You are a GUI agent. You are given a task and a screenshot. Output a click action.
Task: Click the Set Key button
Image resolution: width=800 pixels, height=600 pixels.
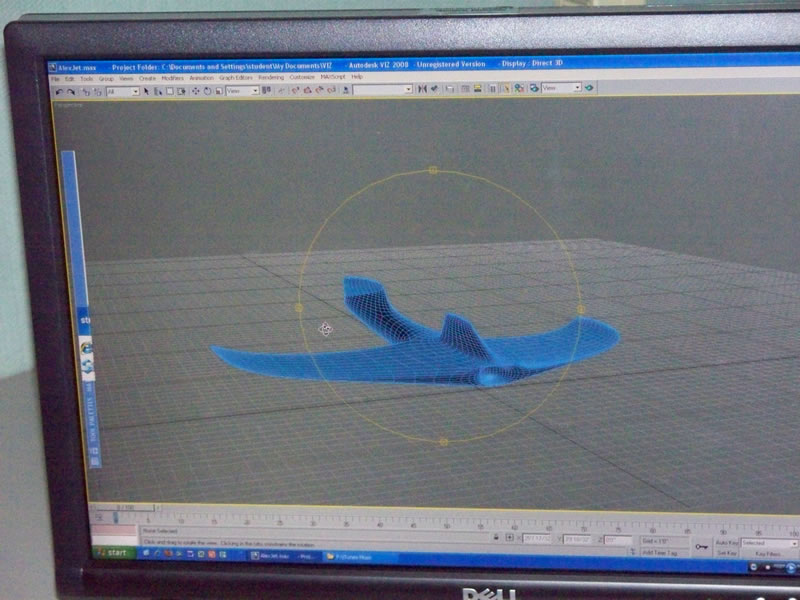tap(728, 554)
